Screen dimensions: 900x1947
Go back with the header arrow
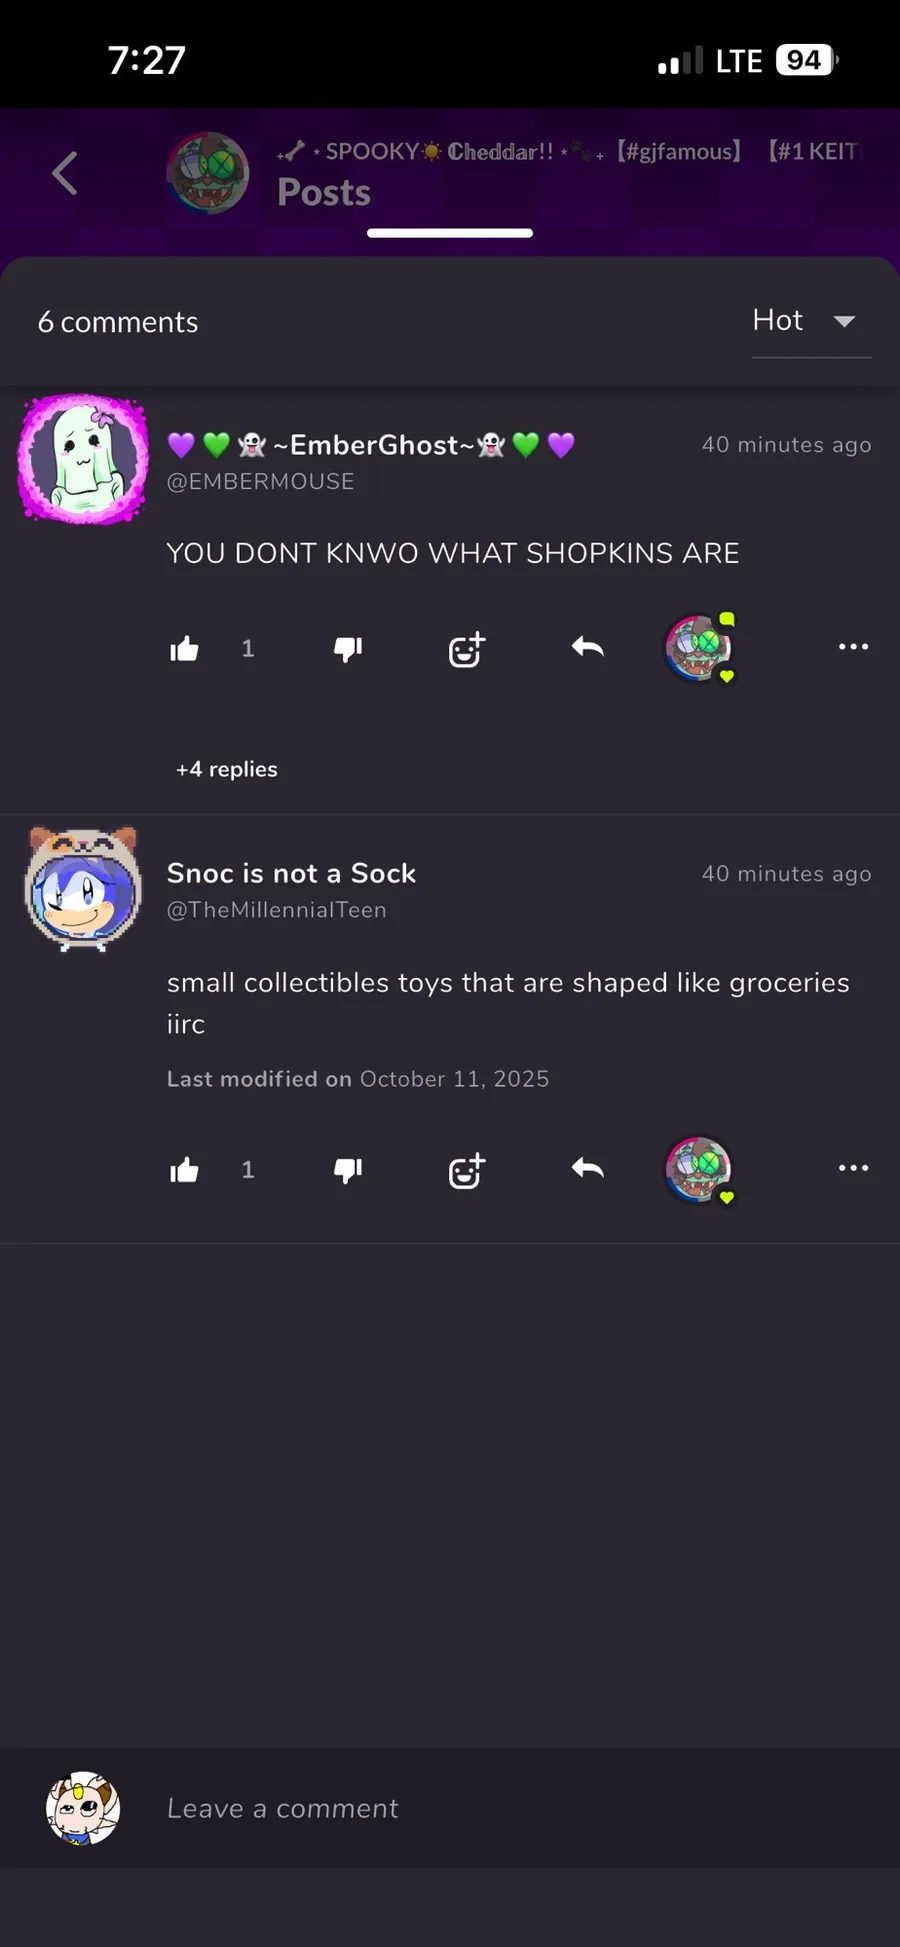[x=65, y=173]
